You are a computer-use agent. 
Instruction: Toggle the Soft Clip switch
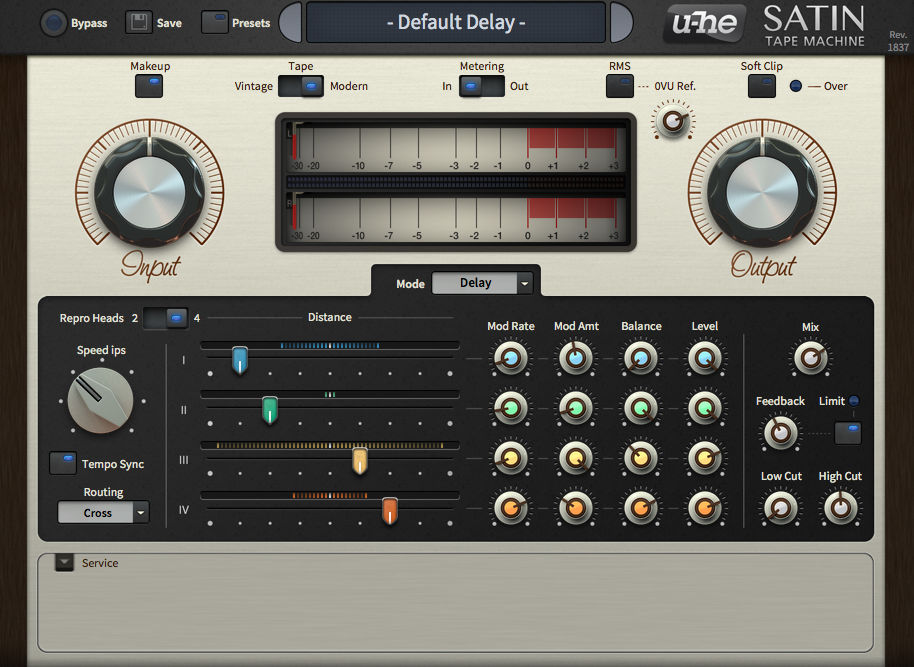pyautogui.click(x=762, y=86)
